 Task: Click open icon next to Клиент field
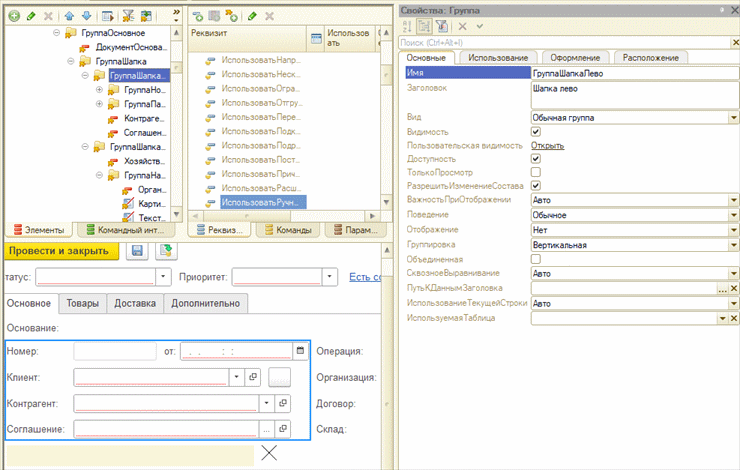point(253,377)
